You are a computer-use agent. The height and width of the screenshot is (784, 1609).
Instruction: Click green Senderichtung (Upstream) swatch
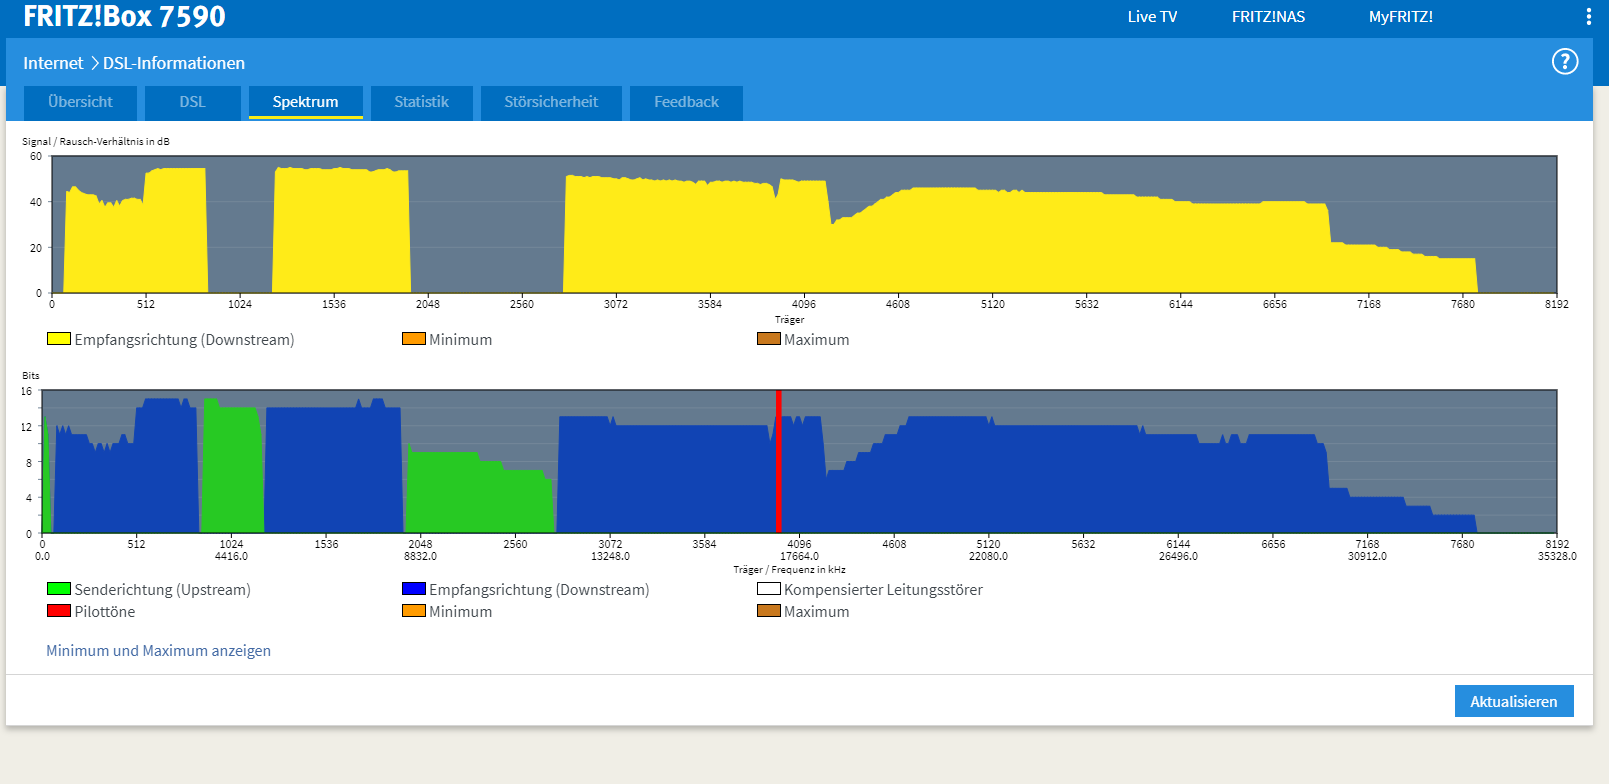[59, 589]
